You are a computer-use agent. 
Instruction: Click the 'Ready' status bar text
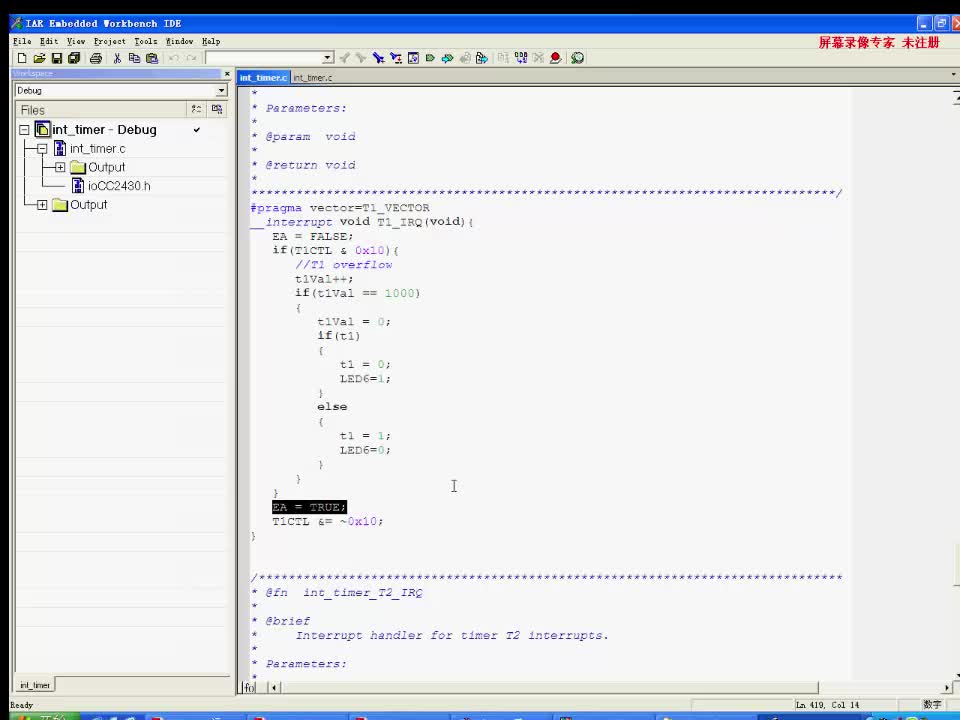click(21, 705)
